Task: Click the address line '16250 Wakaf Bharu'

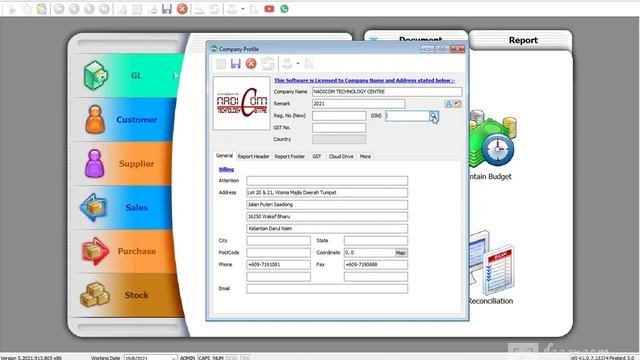Action: [327, 217]
